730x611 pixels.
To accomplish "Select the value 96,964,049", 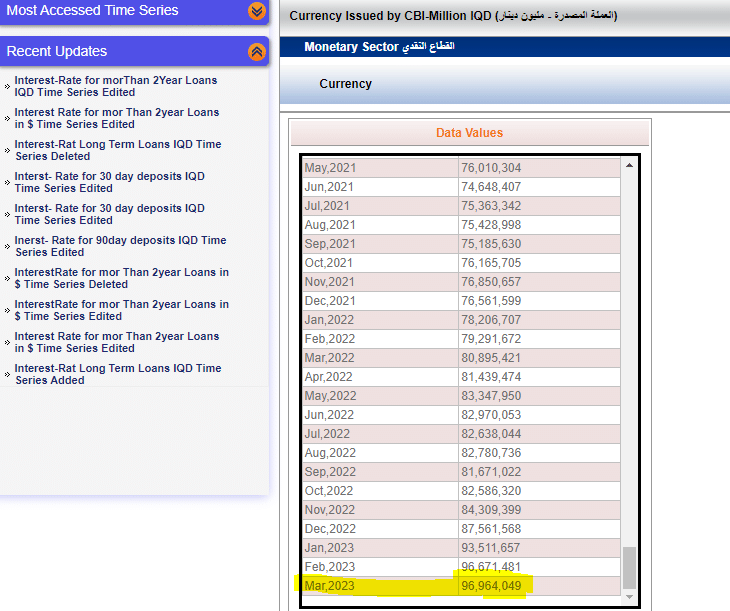I will tap(491, 585).
